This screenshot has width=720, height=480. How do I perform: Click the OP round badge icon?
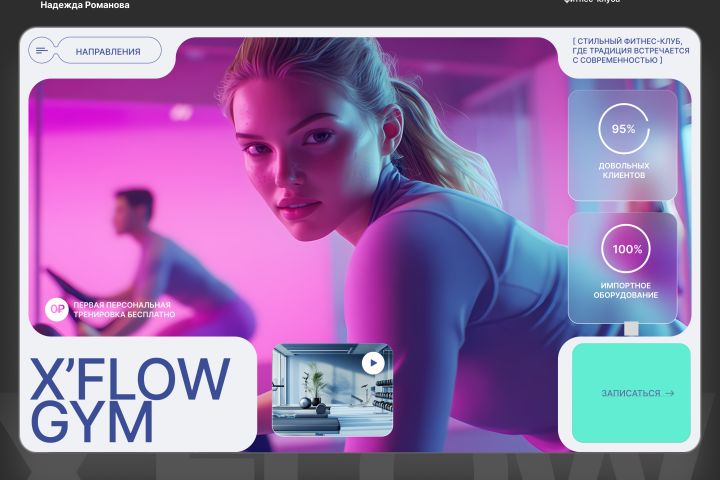click(x=56, y=310)
